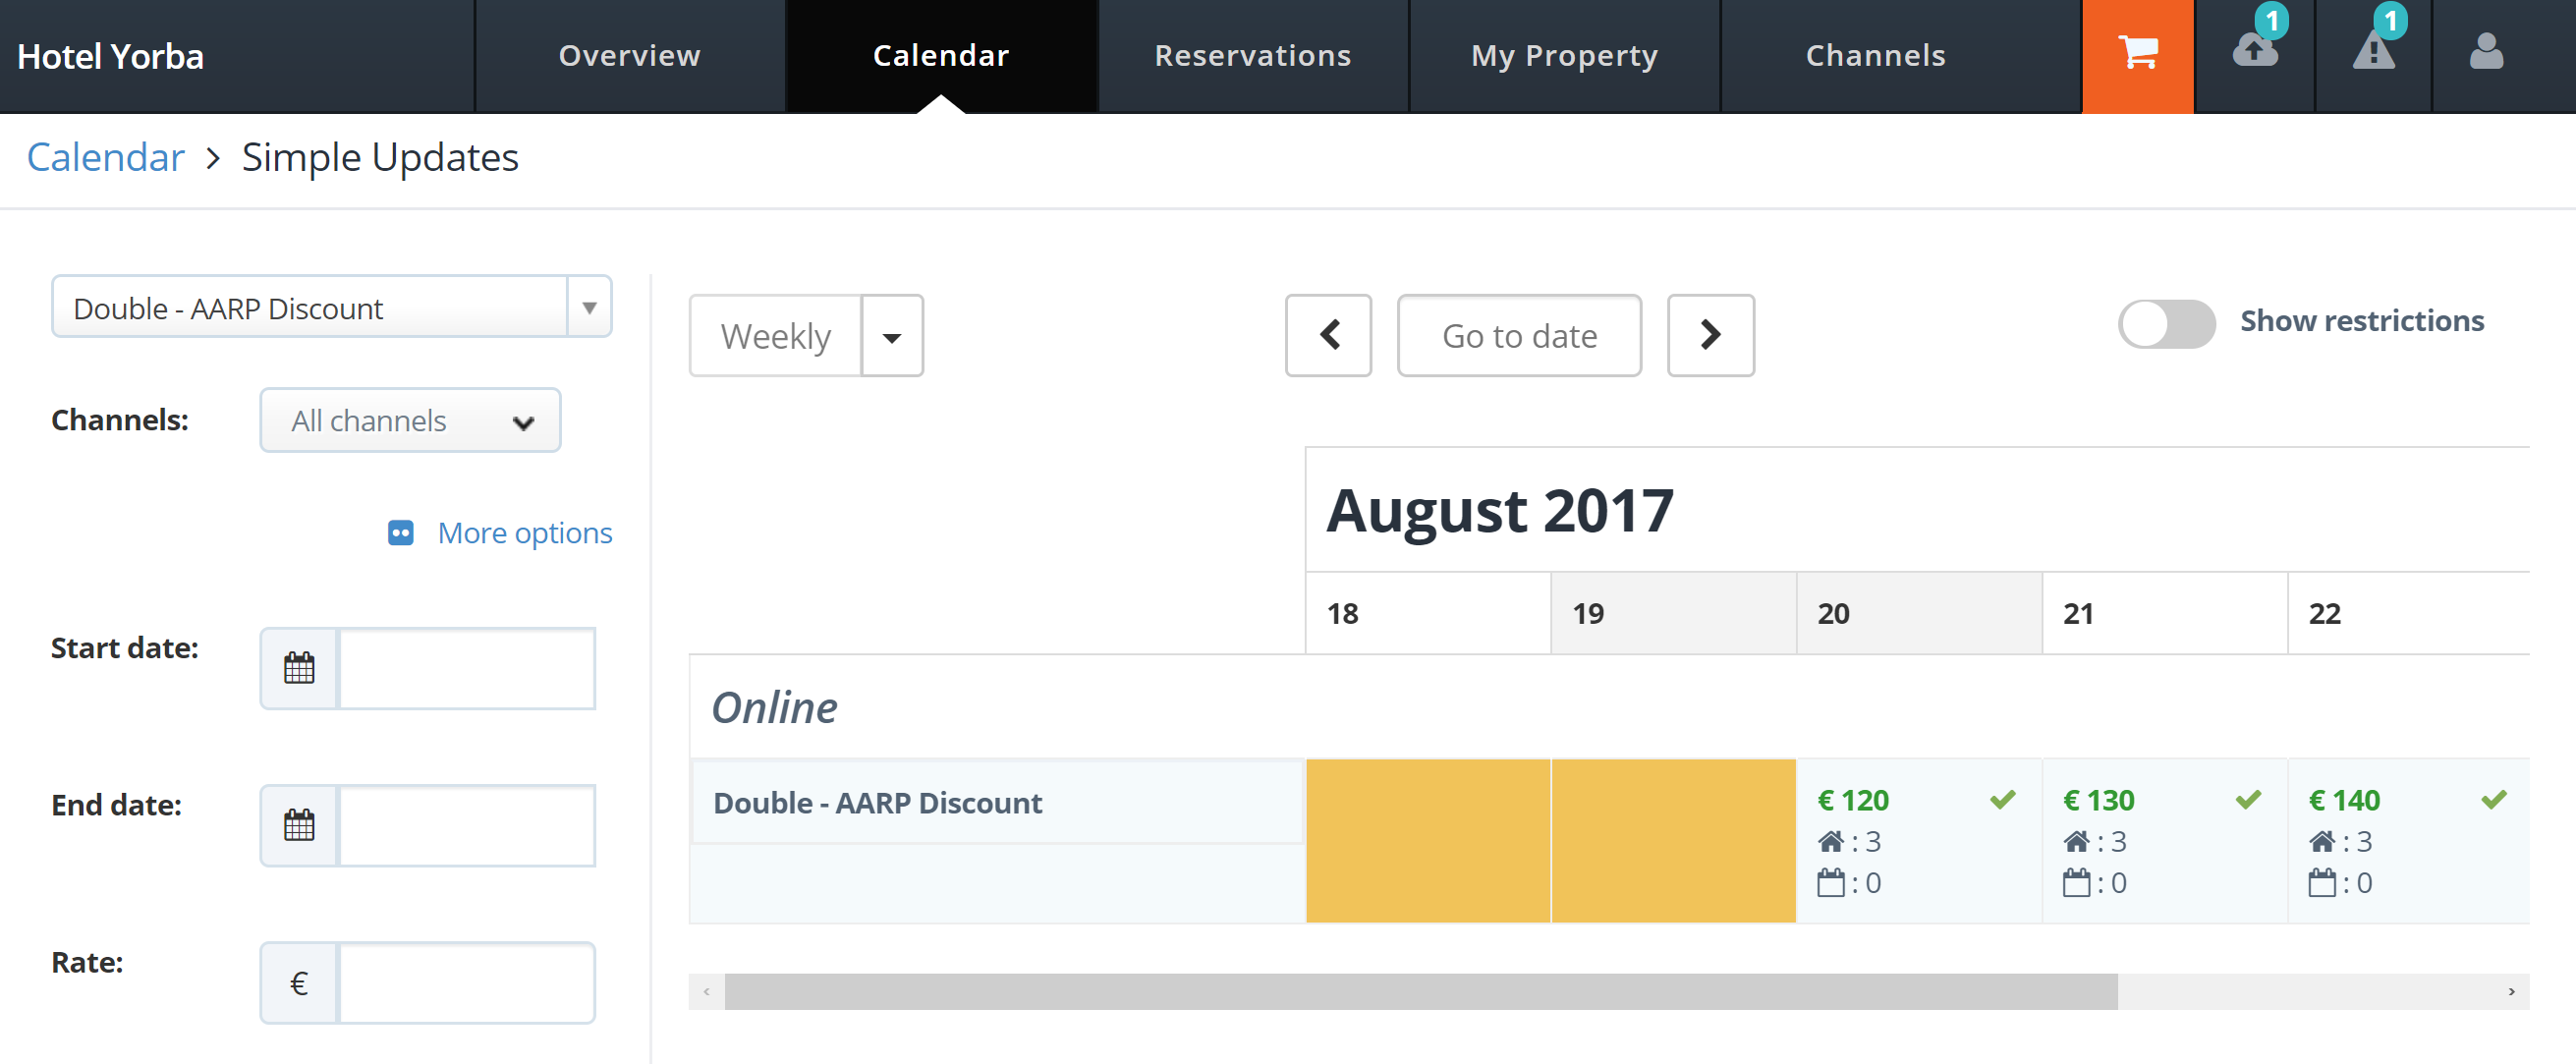This screenshot has width=2576, height=1064.
Task: Click the € 140 rate on August 22
Action: click(x=2344, y=800)
